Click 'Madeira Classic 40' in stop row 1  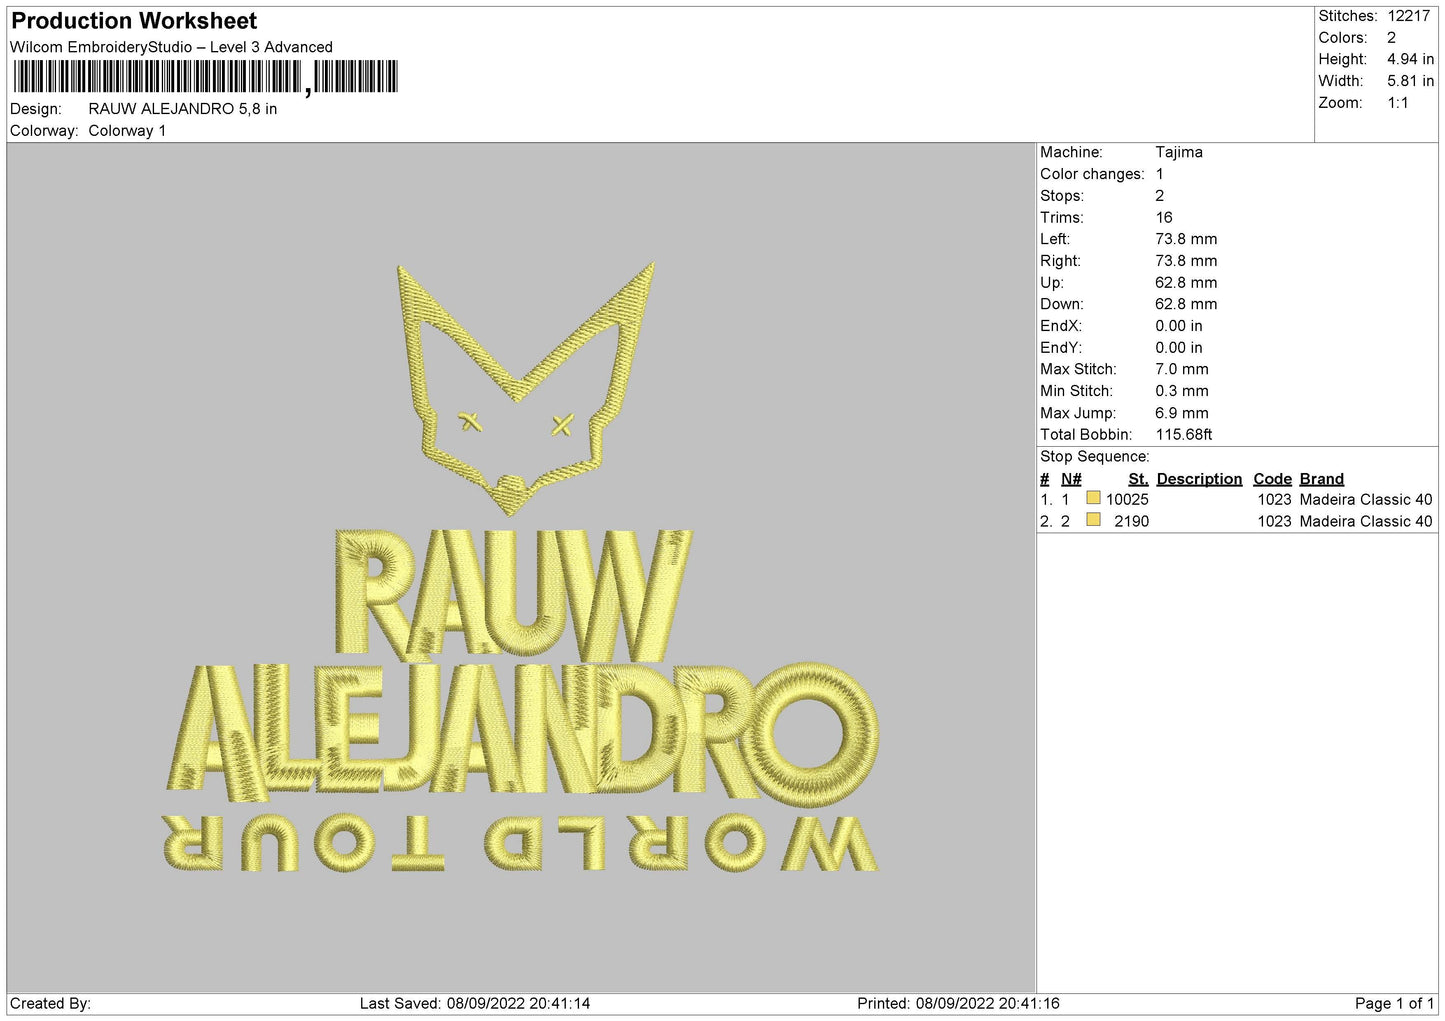click(x=1366, y=500)
